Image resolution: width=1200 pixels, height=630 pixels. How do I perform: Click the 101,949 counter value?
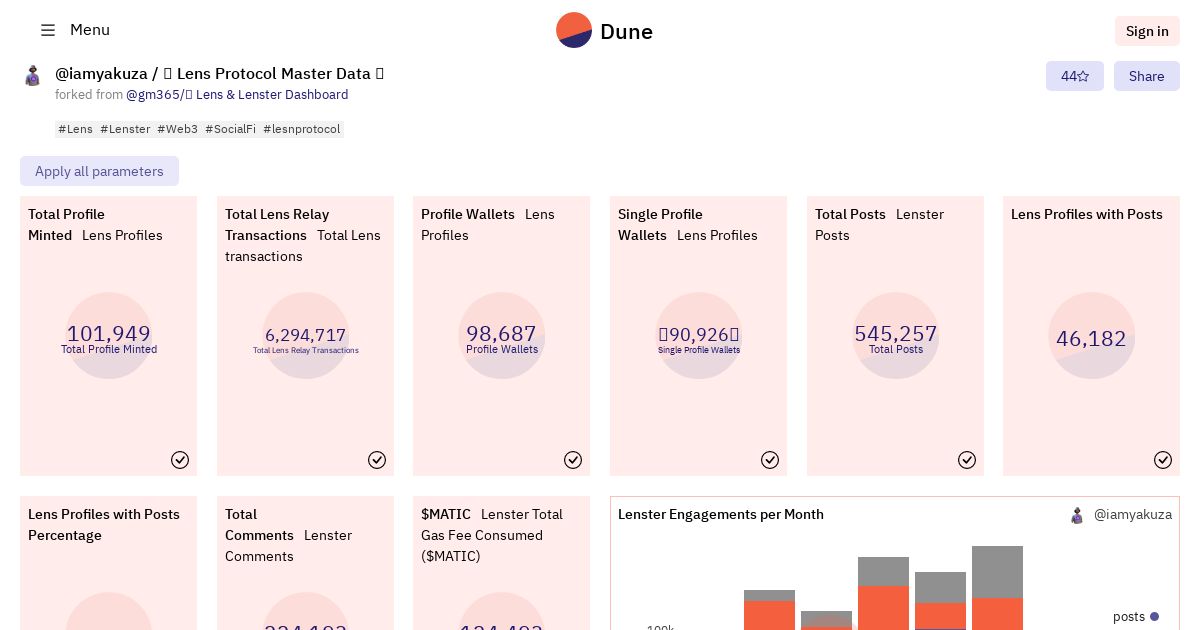click(x=109, y=333)
